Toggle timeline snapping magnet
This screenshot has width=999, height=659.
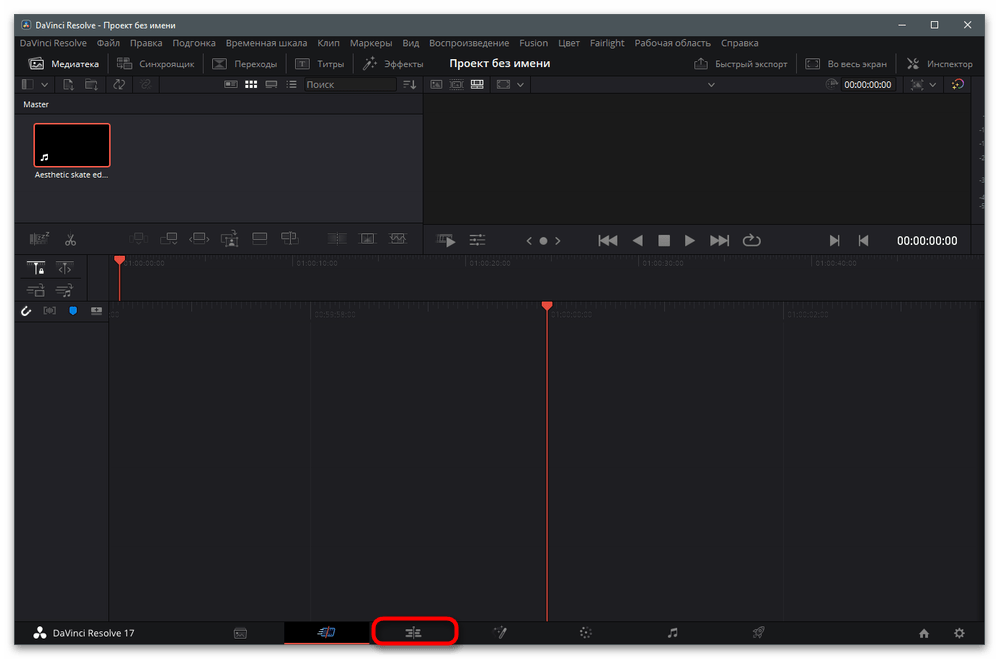pyautogui.click(x=25, y=311)
